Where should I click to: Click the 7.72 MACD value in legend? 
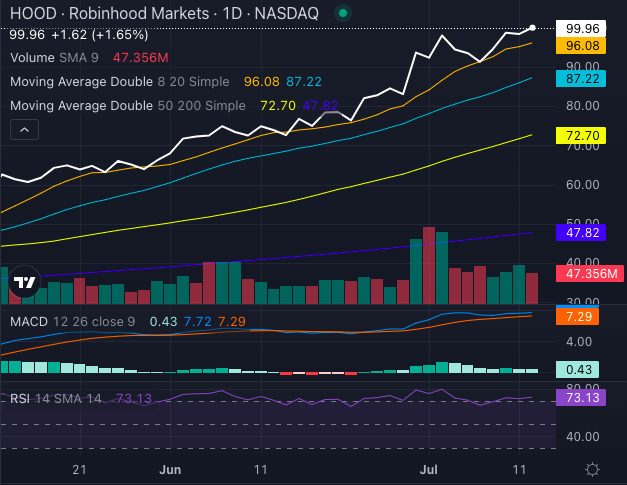click(198, 321)
